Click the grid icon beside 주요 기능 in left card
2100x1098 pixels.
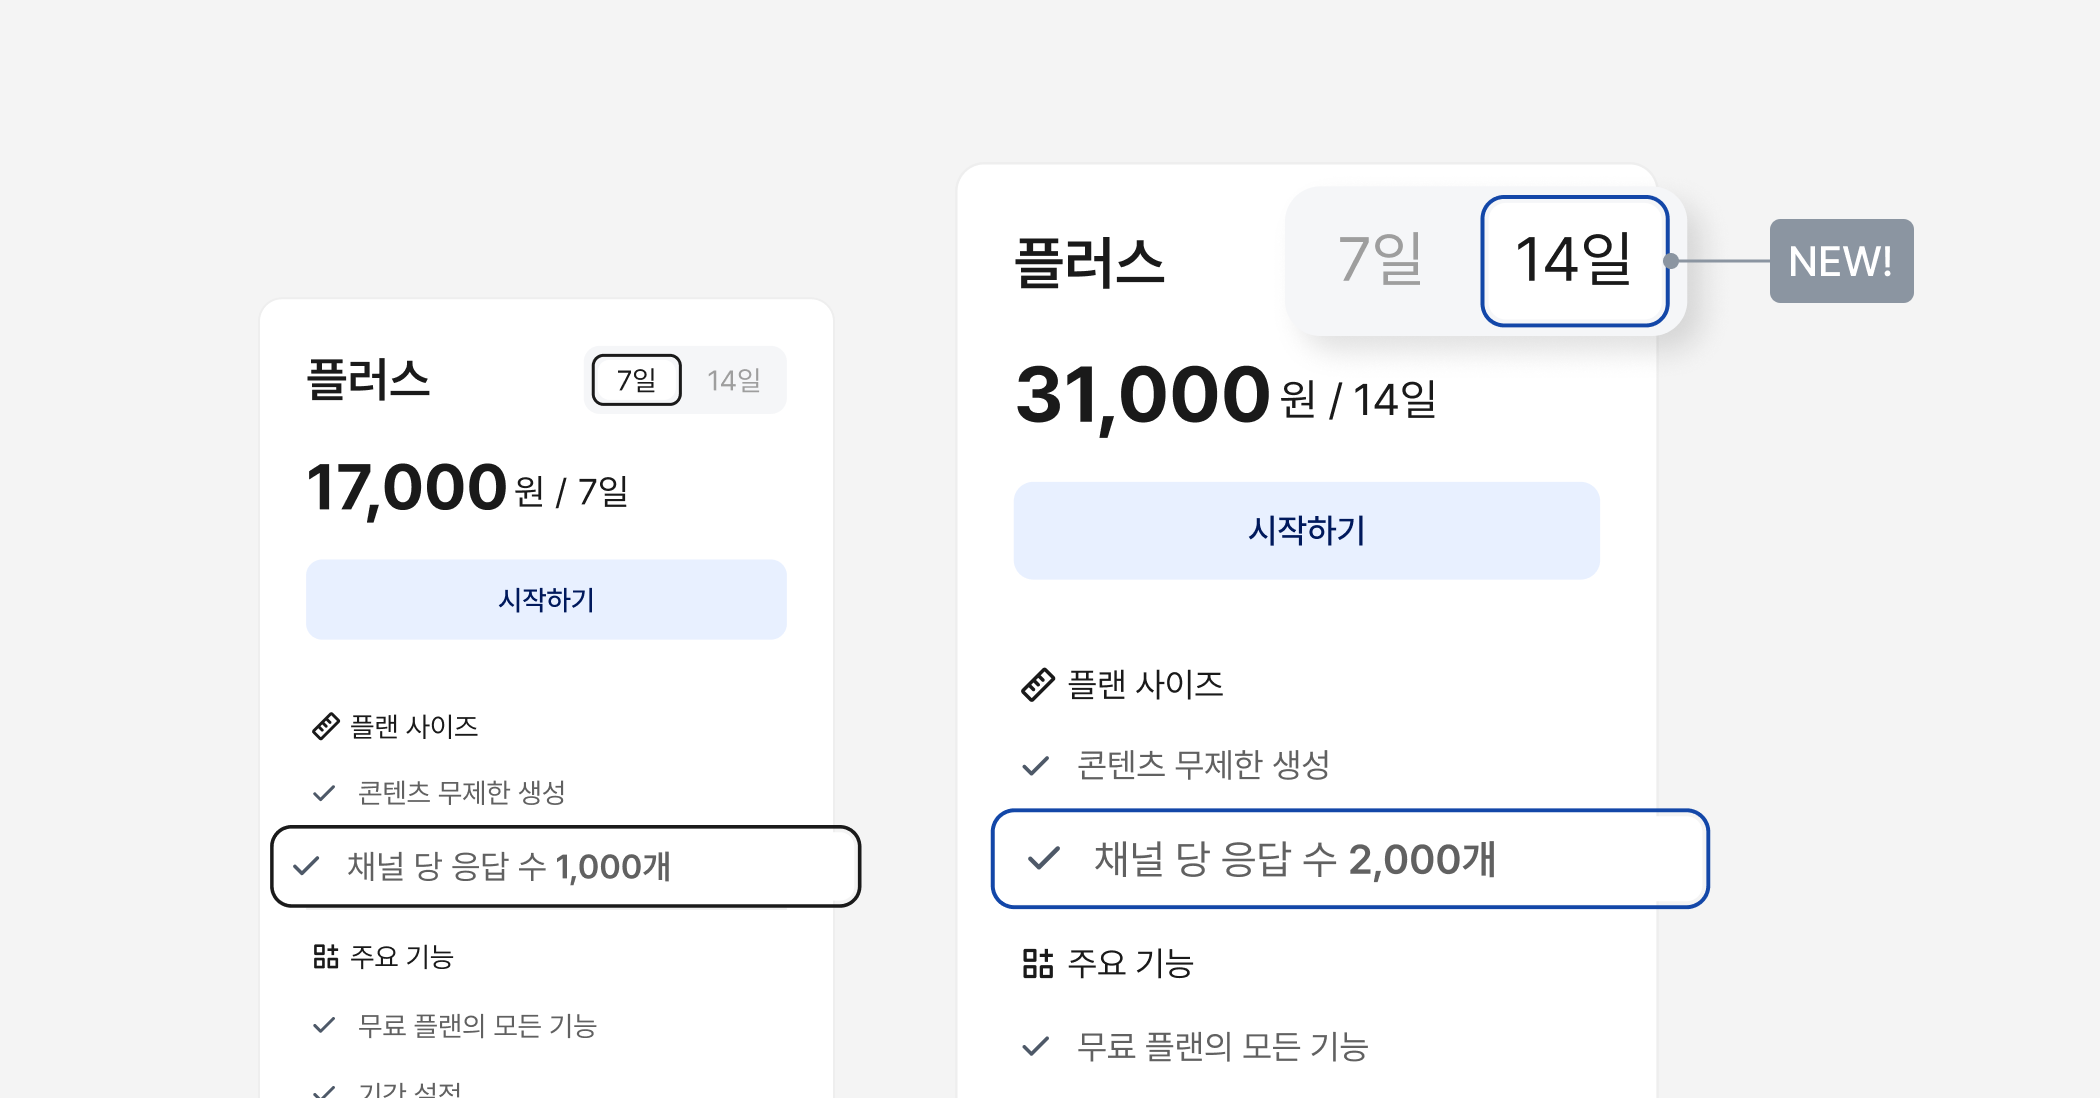[x=325, y=957]
